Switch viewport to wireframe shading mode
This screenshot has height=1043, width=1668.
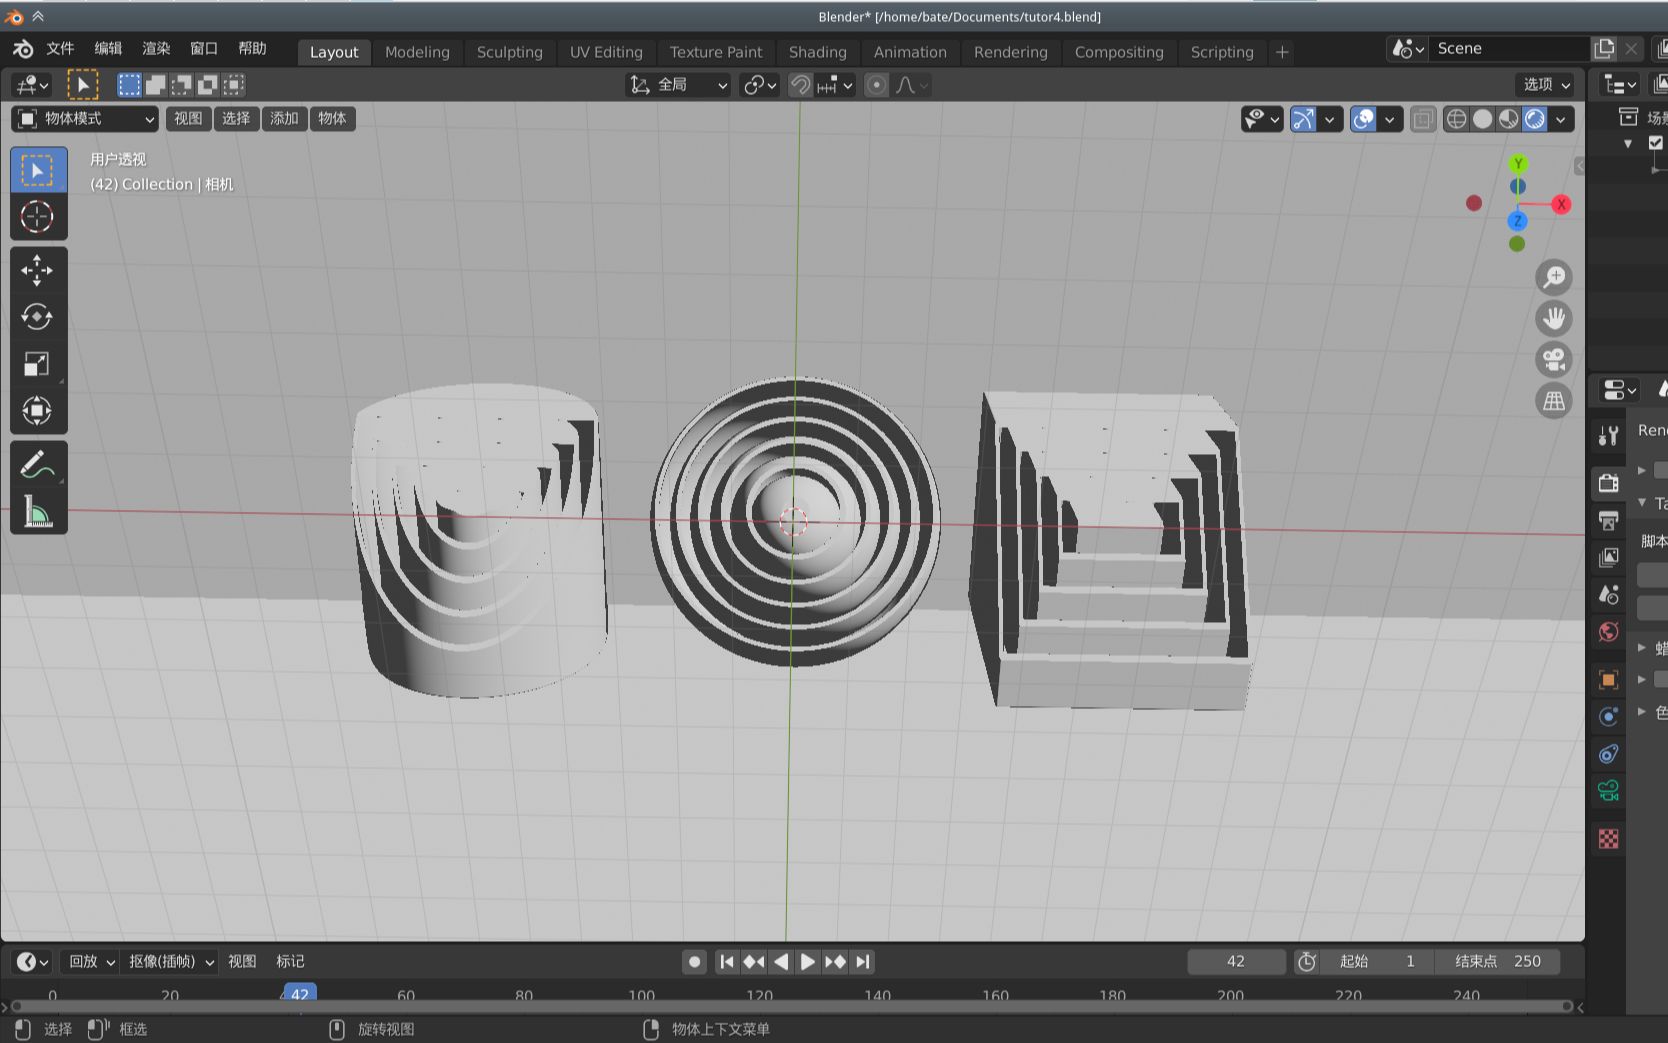point(1456,118)
